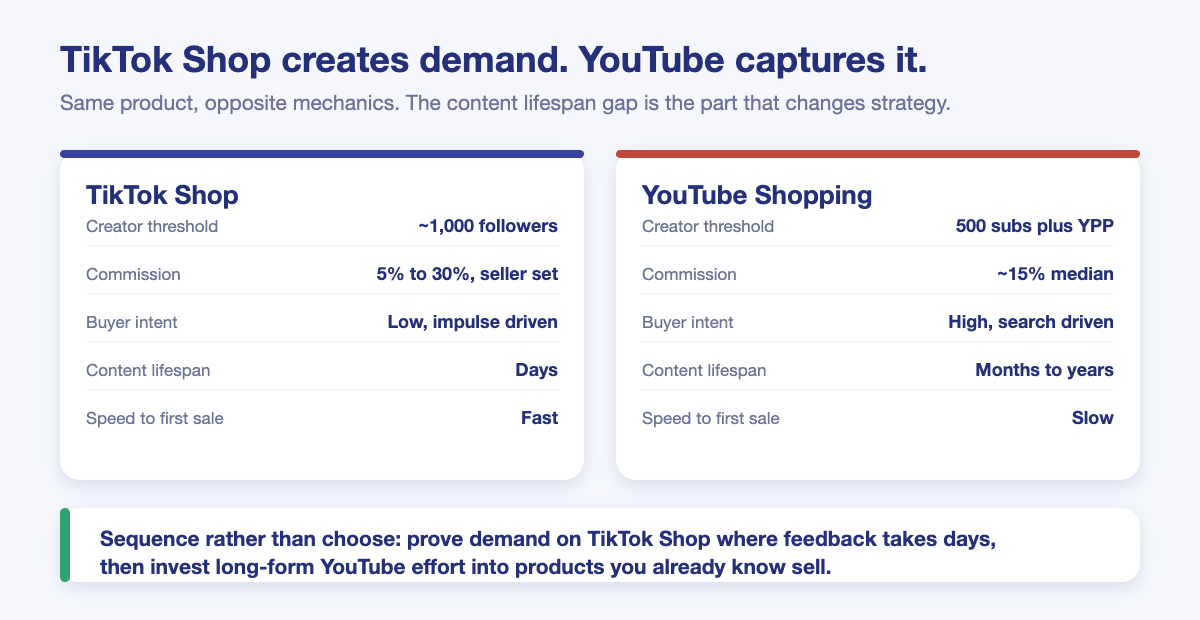Image resolution: width=1200 pixels, height=620 pixels.
Task: Click 'Buyer intent' label in TikTok Shop card
Action: [x=132, y=322]
